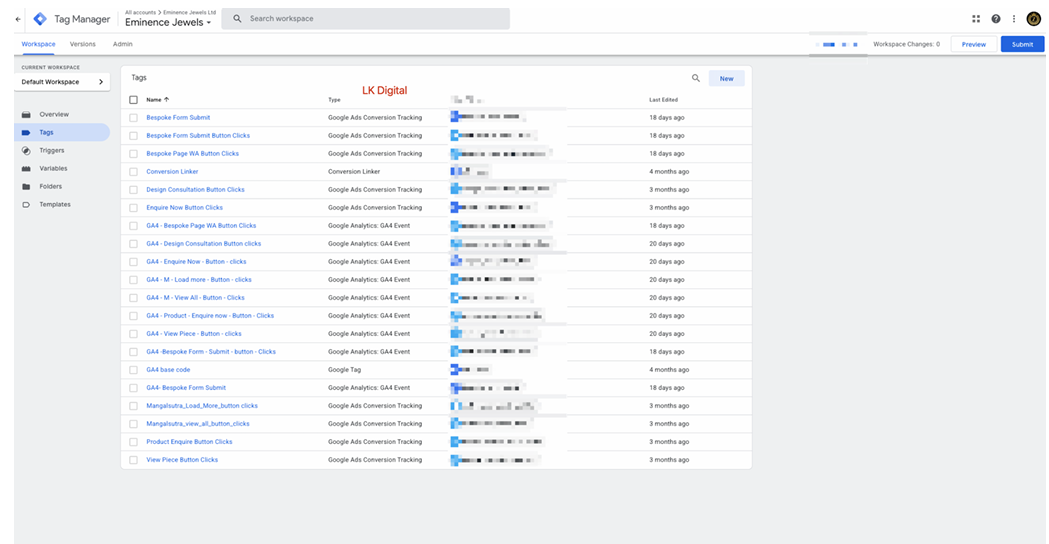Click the Search workspace input field
This screenshot has height=544, width=1049.
tap(365, 19)
